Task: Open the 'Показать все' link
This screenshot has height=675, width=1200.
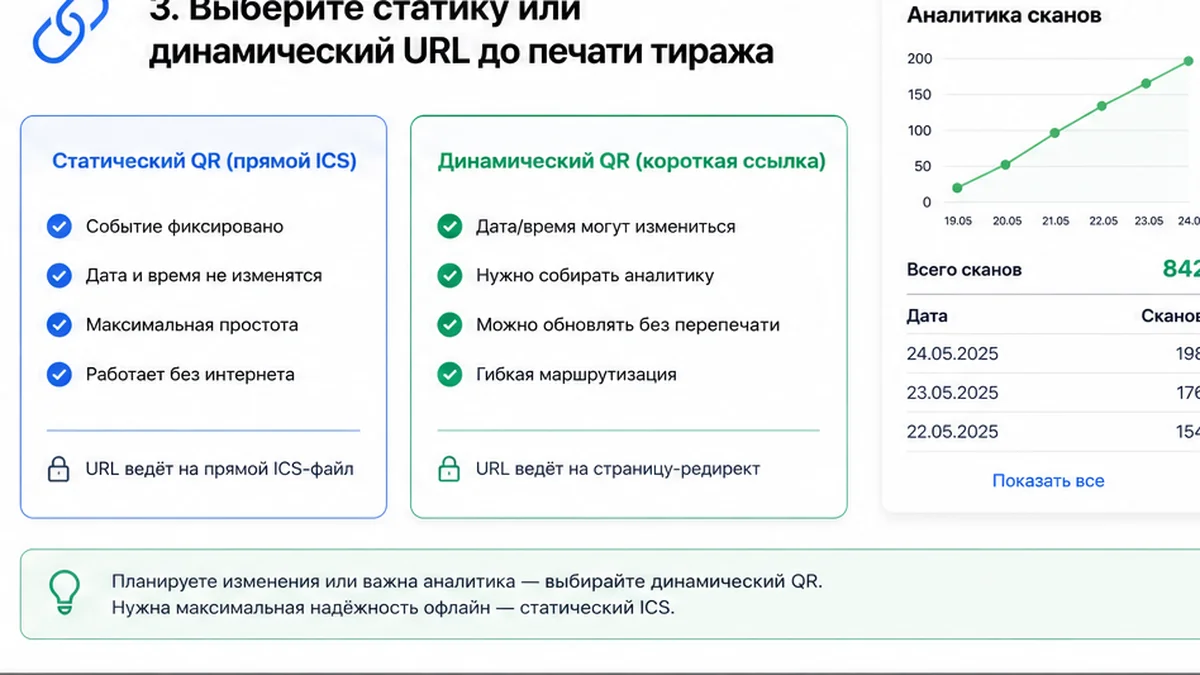Action: [1048, 481]
